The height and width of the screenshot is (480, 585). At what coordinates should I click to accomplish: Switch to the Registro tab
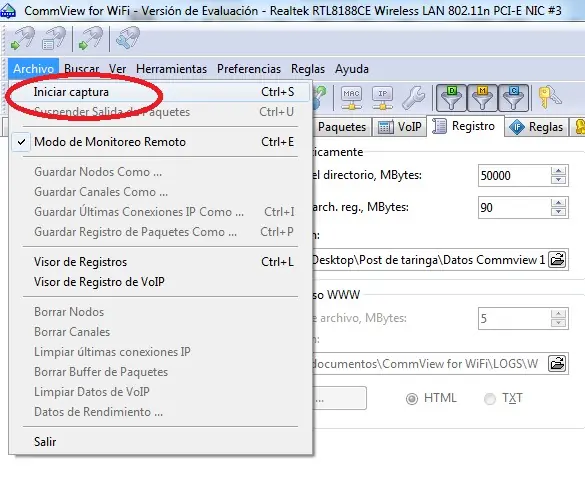pyautogui.click(x=466, y=126)
